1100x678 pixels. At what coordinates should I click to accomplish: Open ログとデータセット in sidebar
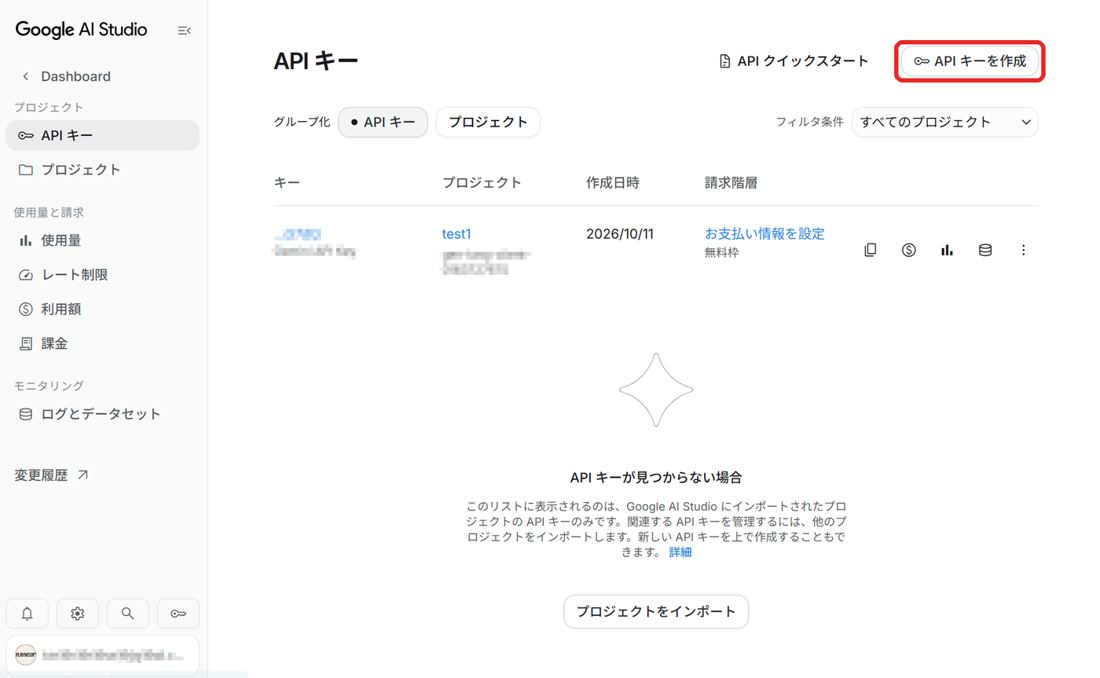102,413
